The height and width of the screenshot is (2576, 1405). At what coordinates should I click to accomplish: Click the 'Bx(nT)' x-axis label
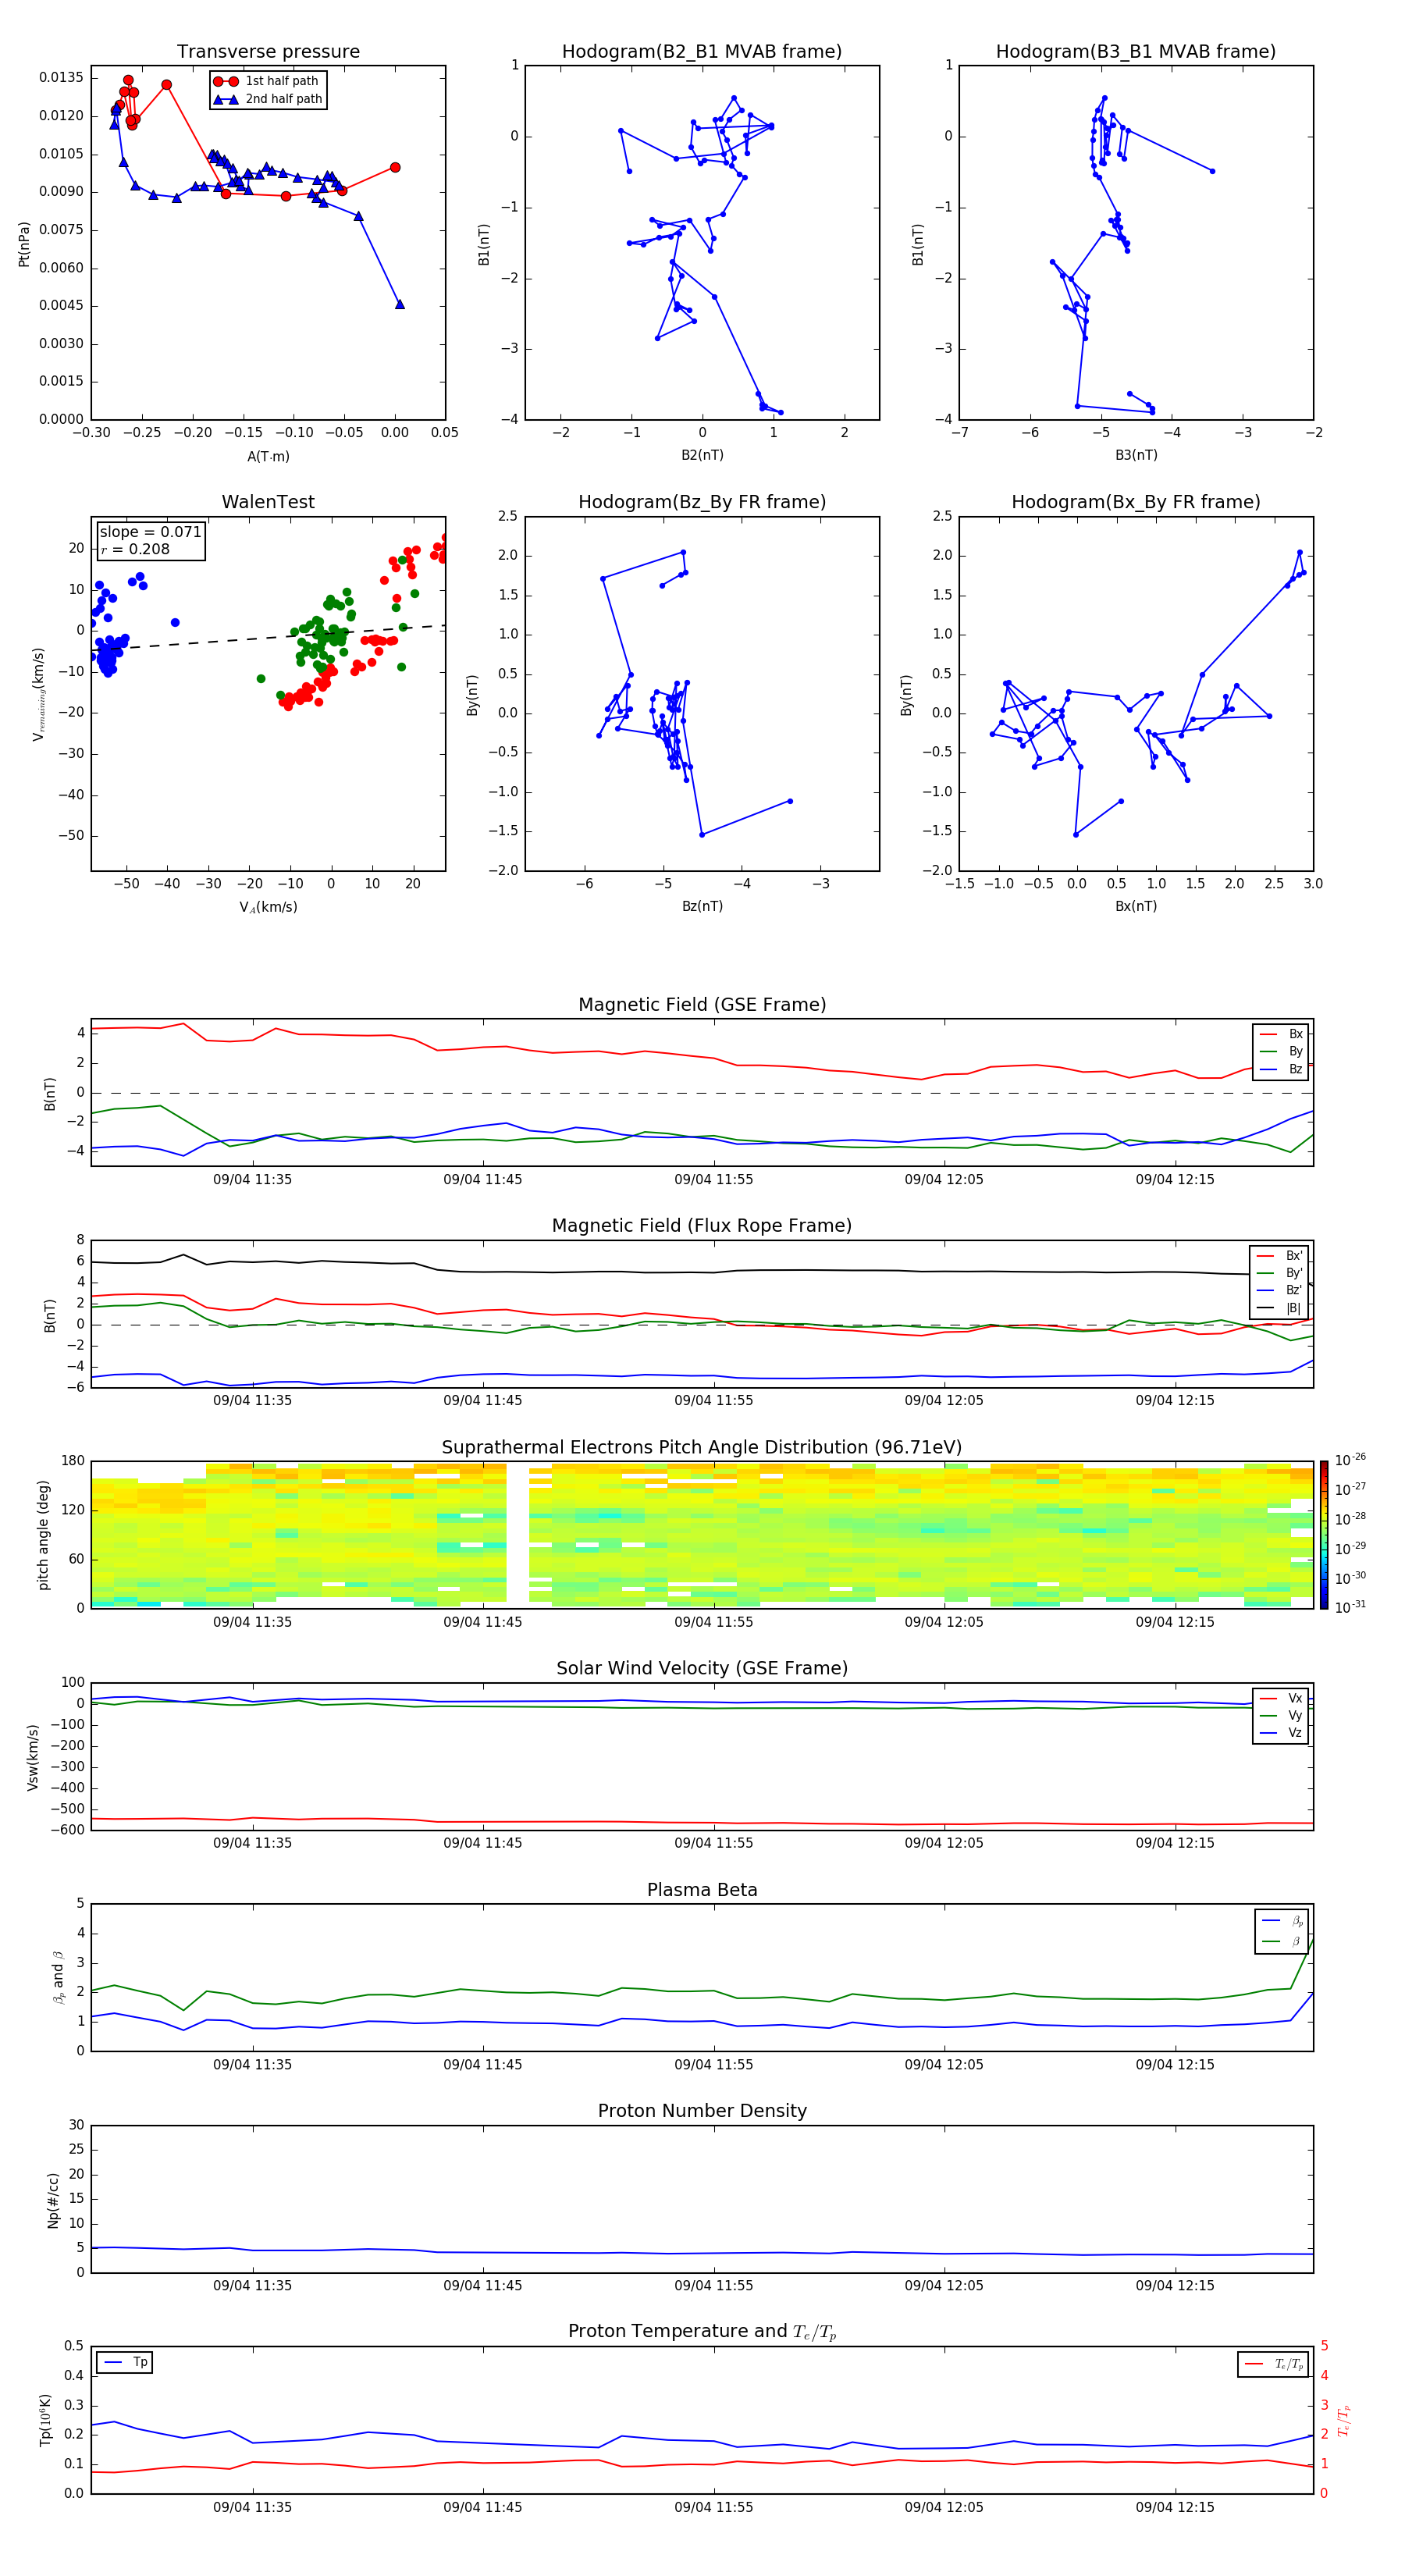[1136, 906]
